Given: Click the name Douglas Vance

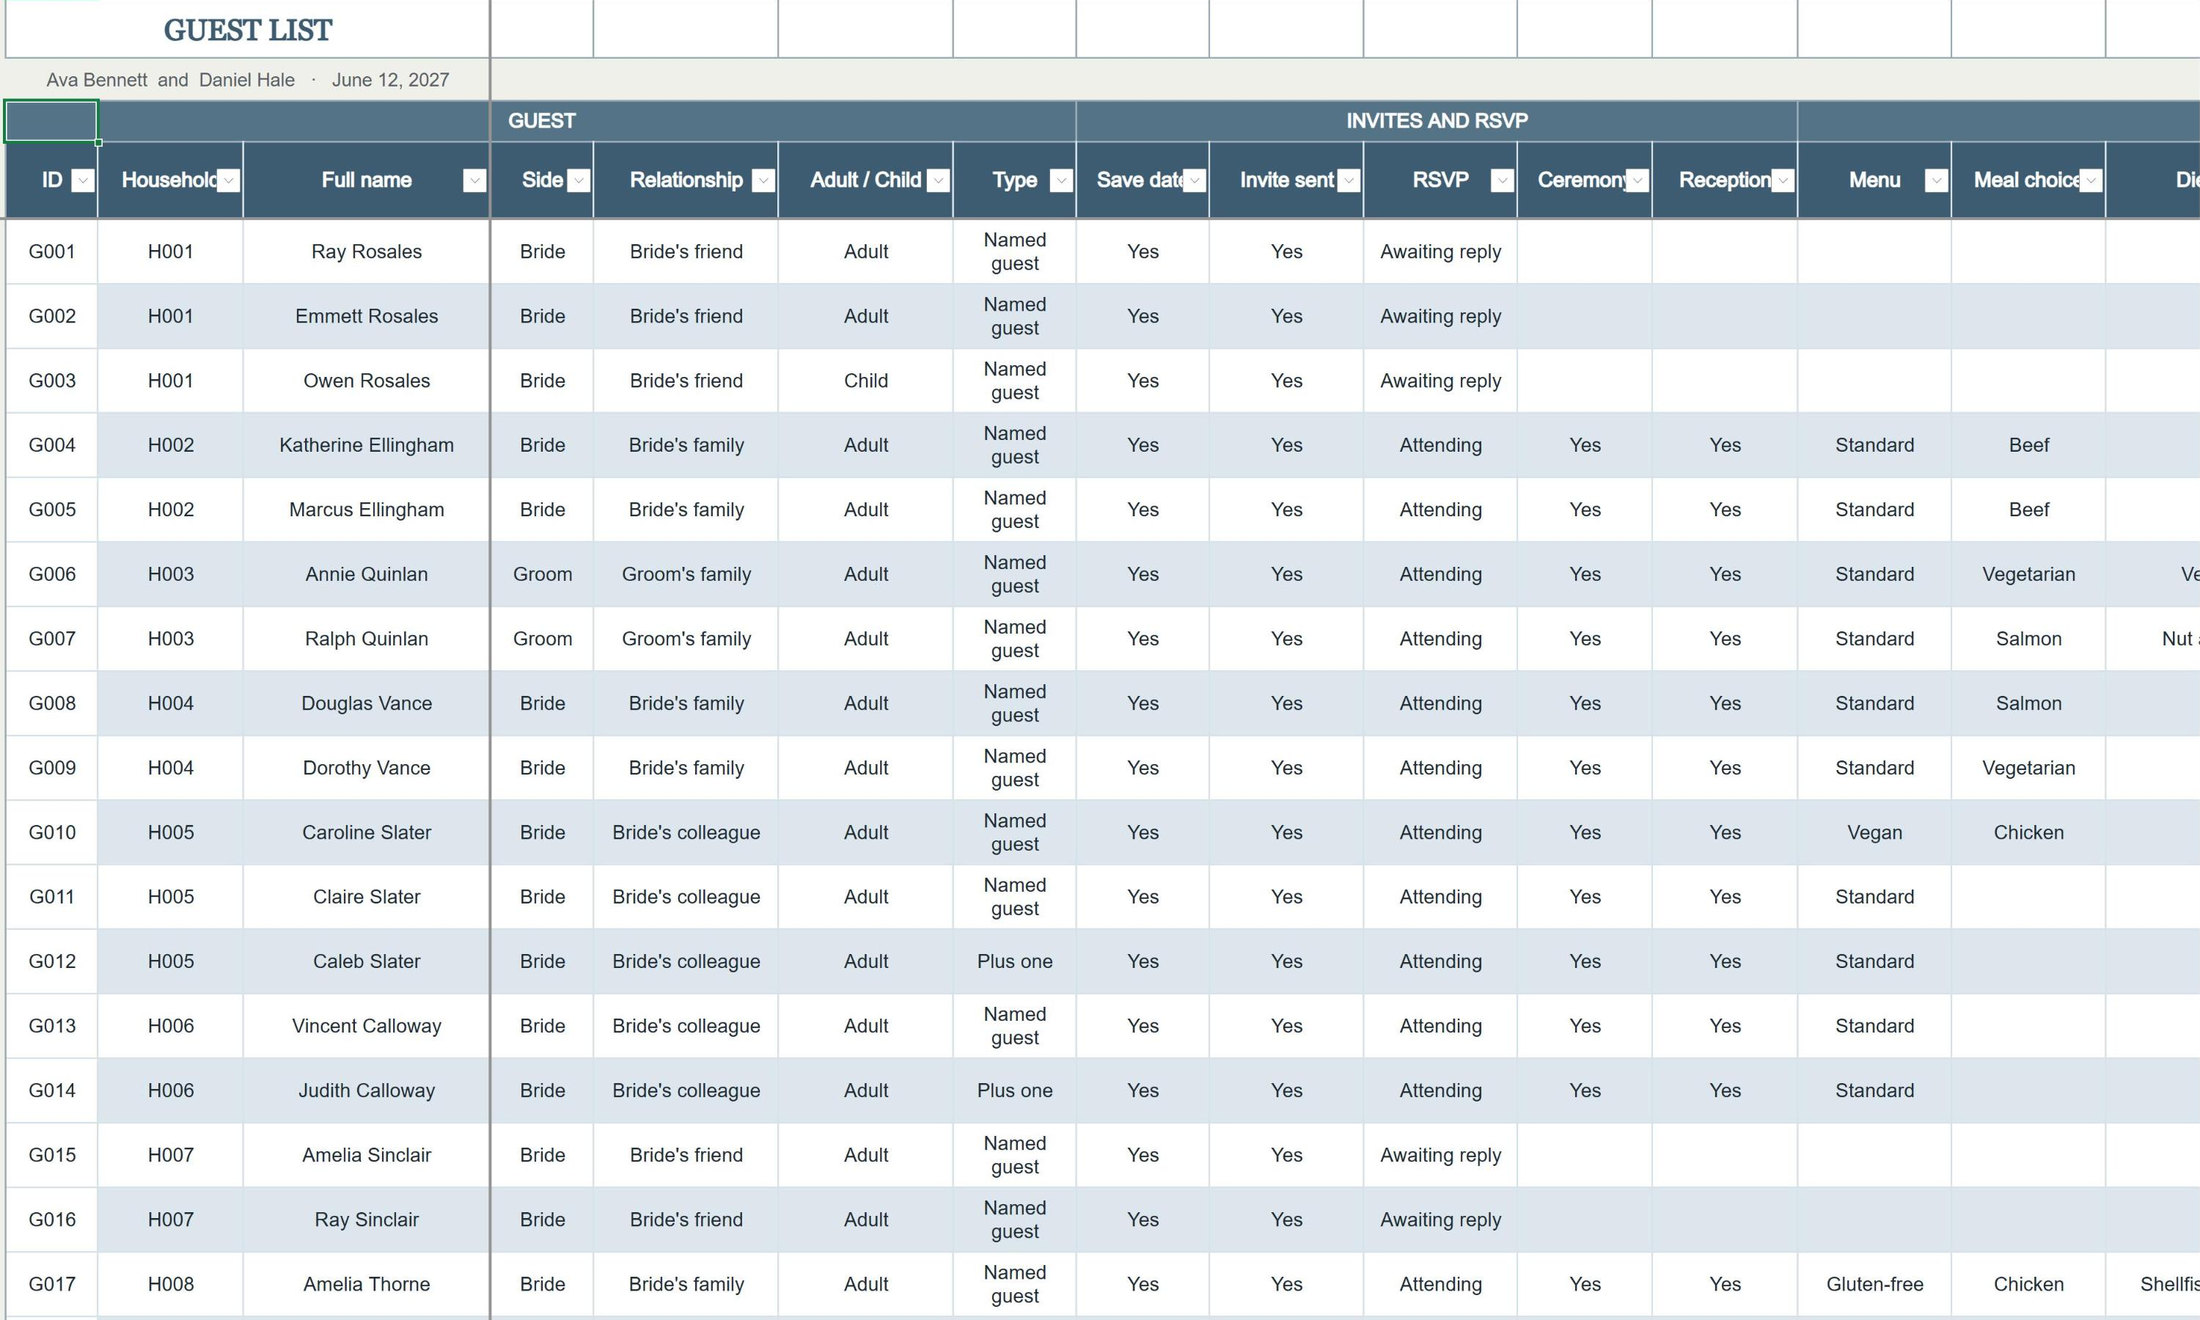Looking at the screenshot, I should [x=367, y=703].
